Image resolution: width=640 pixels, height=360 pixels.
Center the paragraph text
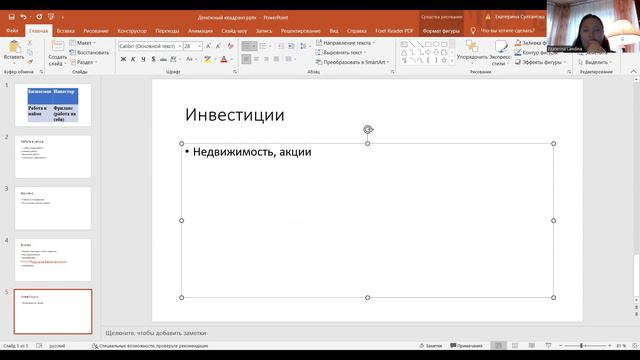pos(256,59)
